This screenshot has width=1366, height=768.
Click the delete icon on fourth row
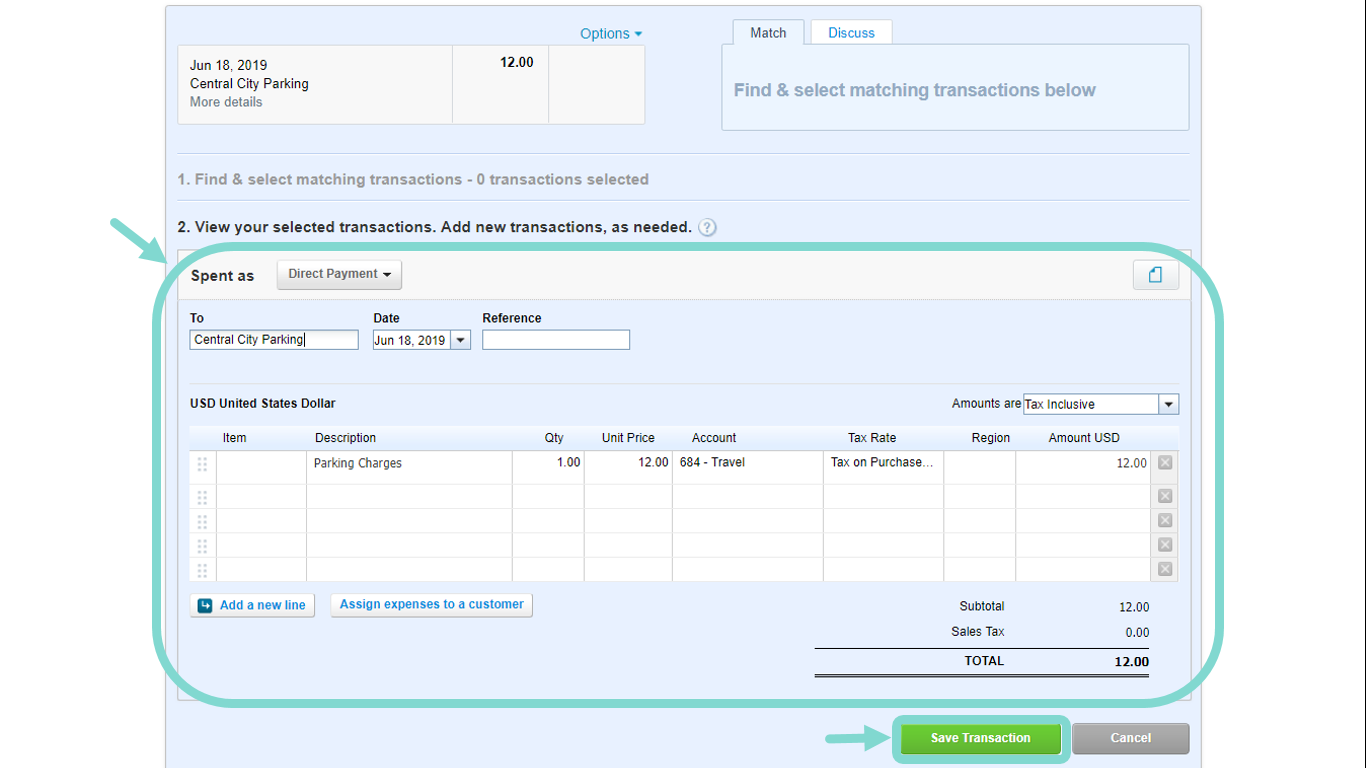[x=1165, y=544]
